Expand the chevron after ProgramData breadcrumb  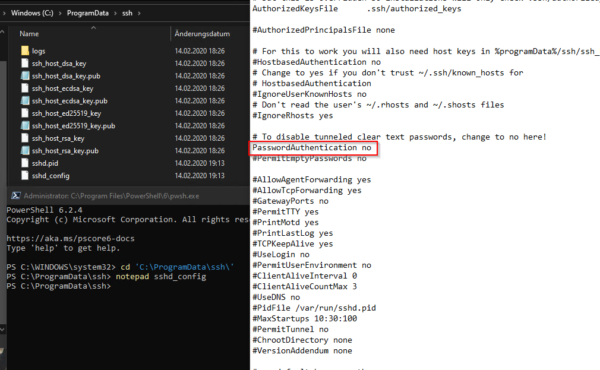[x=115, y=13]
